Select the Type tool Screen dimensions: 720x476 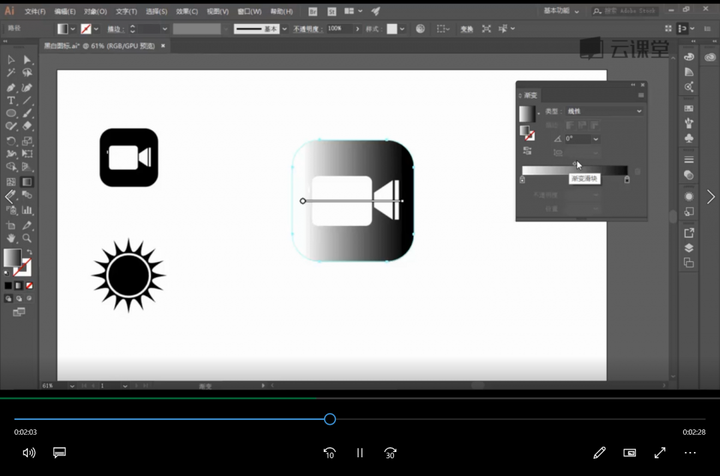(x=11, y=100)
